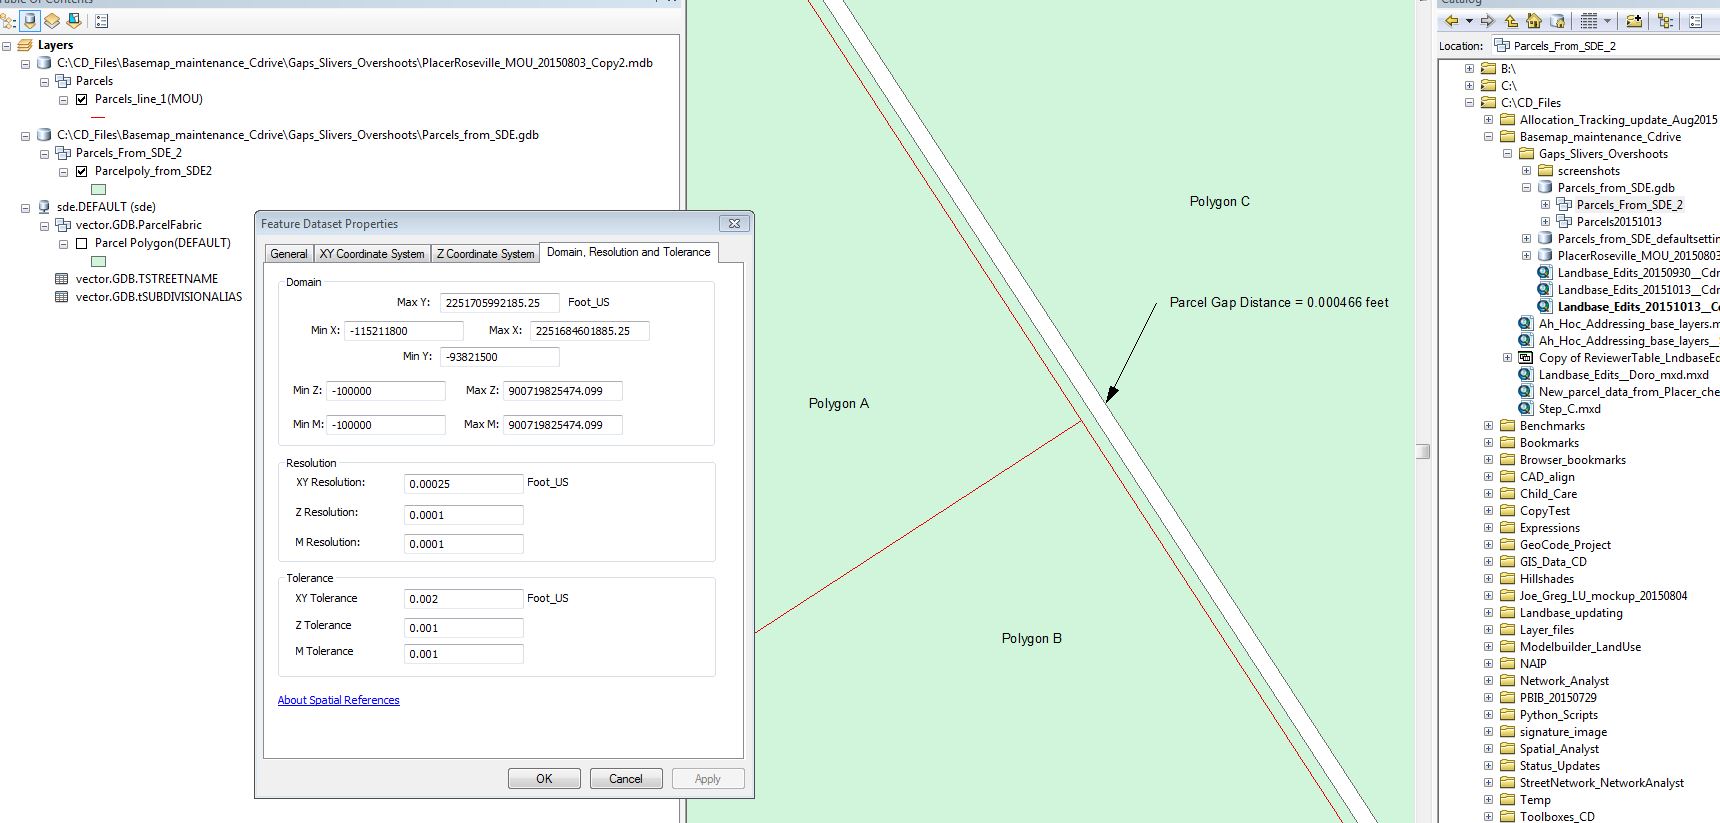The height and width of the screenshot is (823, 1720).
Task: Click Polygon C map label
Action: pos(1219,202)
